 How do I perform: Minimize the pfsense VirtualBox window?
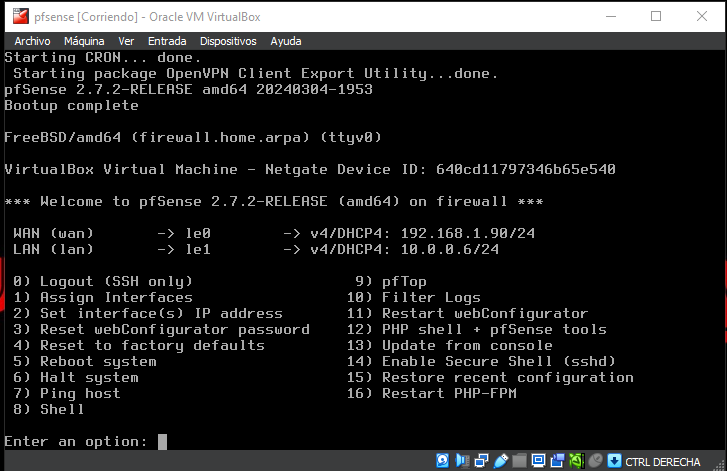(611, 16)
